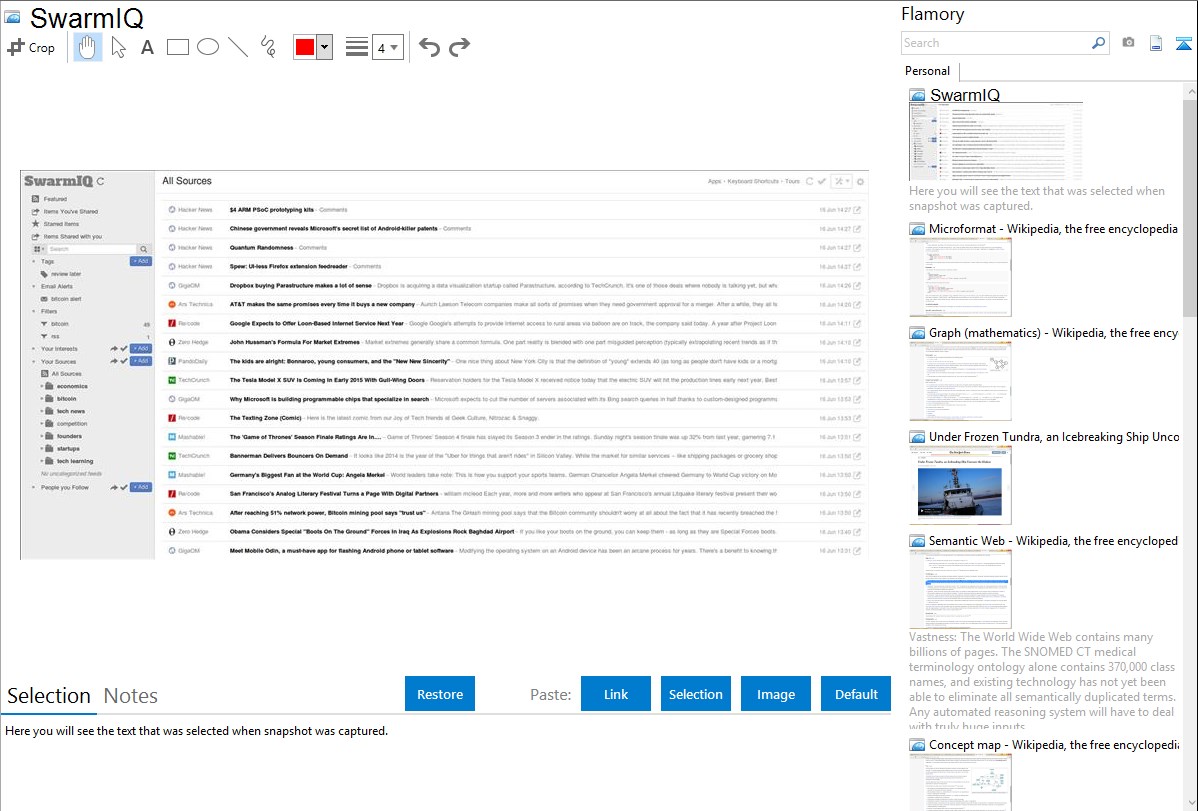Open the Under Frozen Tundra snapshot thumbnail
This screenshot has height=811, width=1198.
960,485
